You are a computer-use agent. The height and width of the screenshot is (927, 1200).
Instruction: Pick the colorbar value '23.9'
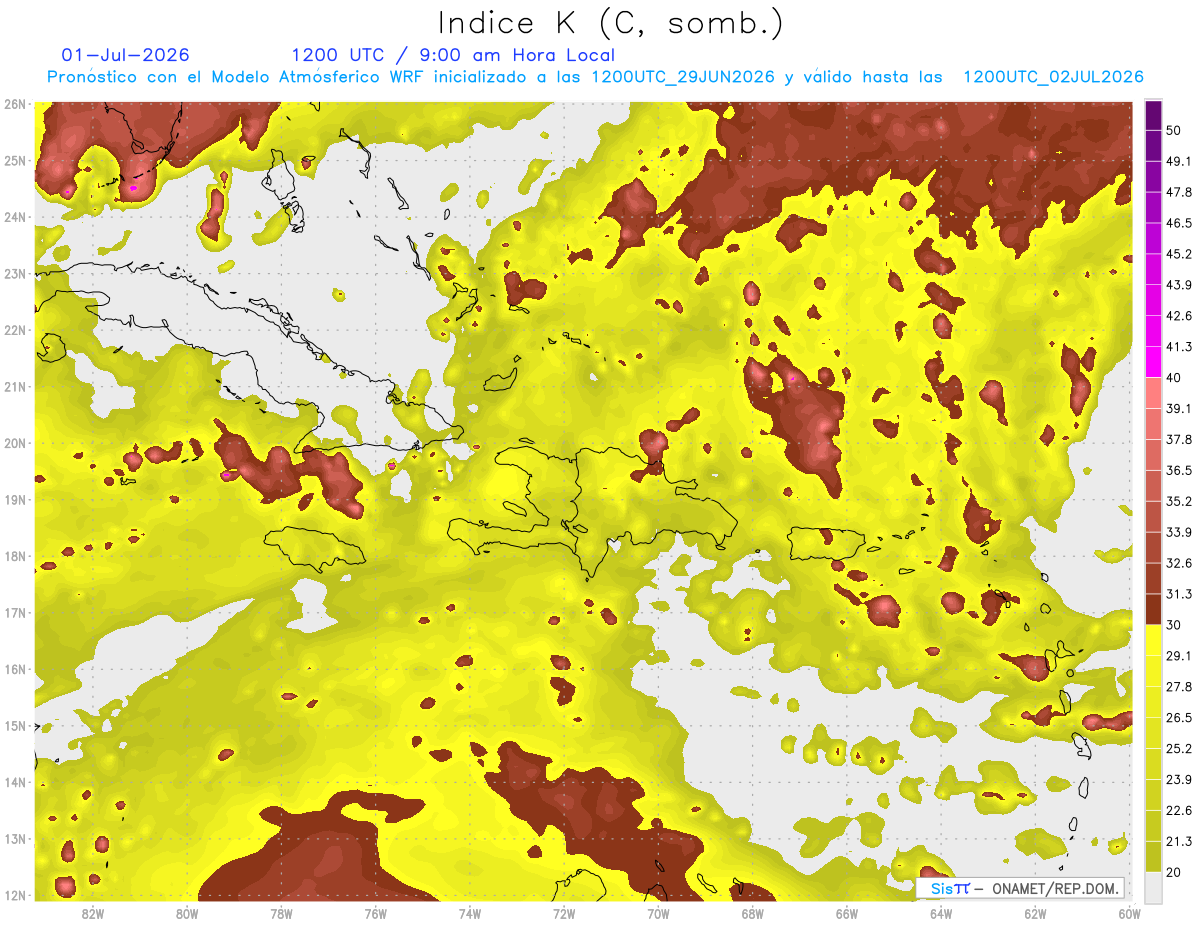(1178, 780)
